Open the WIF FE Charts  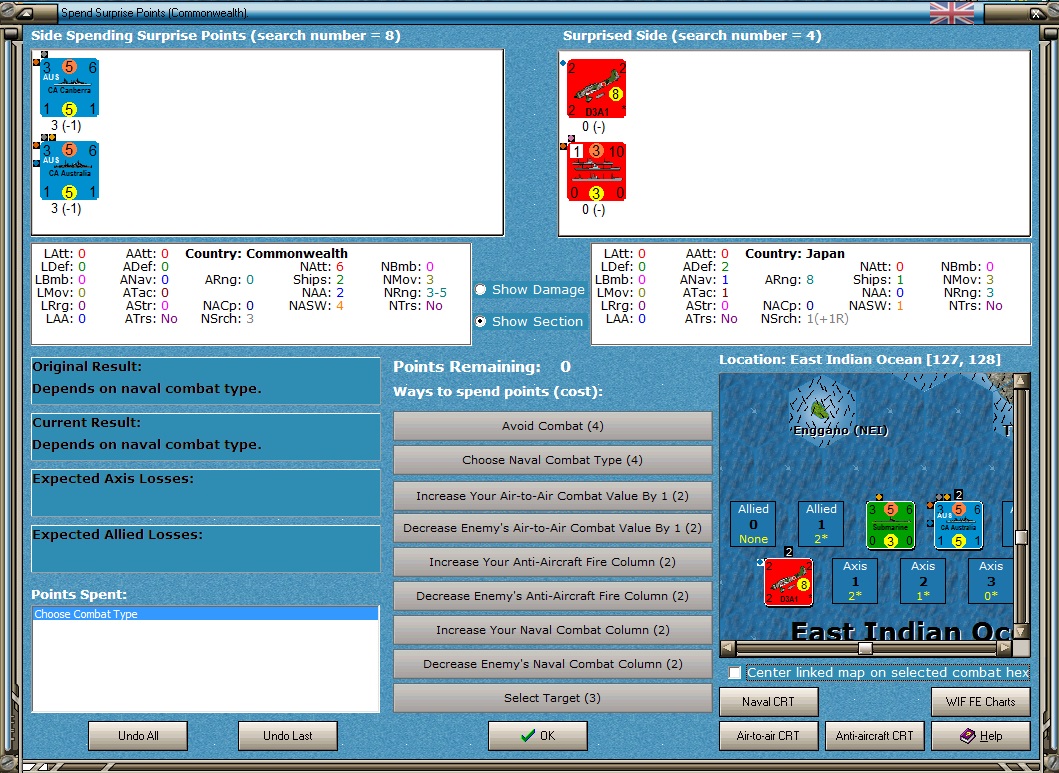[981, 701]
